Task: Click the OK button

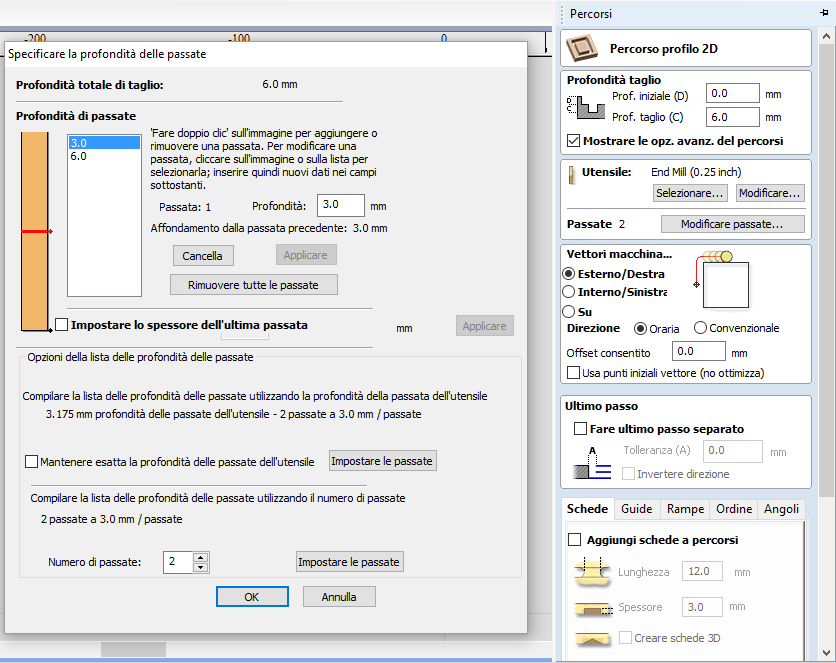Action: click(x=252, y=597)
